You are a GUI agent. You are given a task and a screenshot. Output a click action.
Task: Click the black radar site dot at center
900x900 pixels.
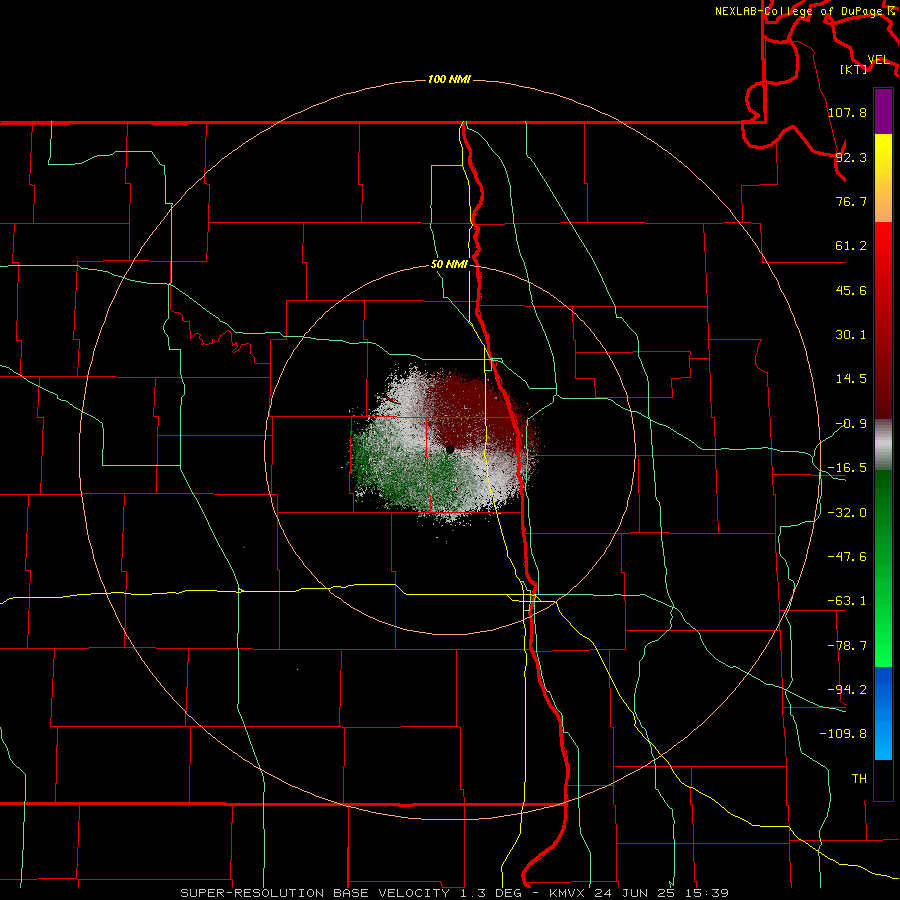pyautogui.click(x=450, y=449)
